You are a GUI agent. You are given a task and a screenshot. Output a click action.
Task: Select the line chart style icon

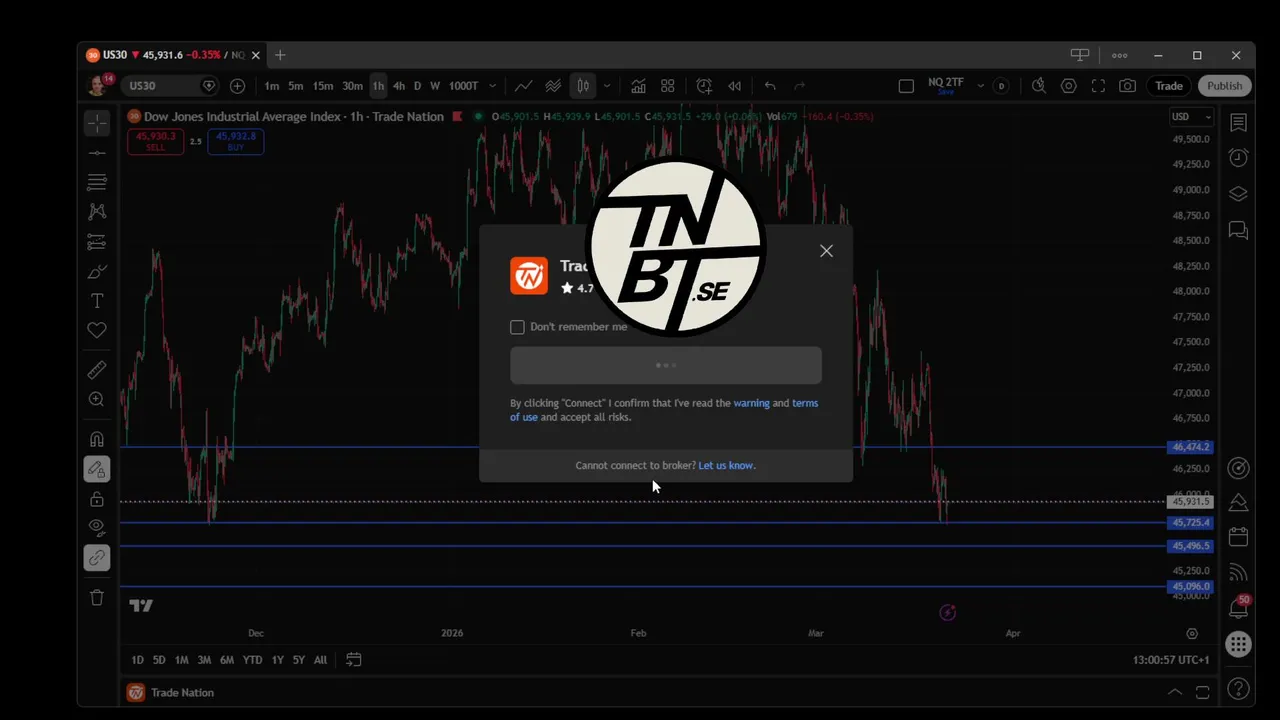524,86
